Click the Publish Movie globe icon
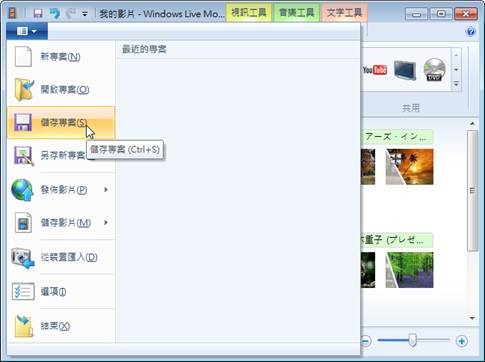The height and width of the screenshot is (362, 485). pyautogui.click(x=22, y=190)
